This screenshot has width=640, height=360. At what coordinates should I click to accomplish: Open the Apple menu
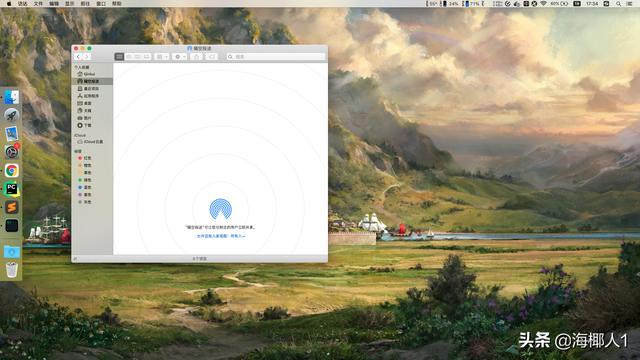coord(9,4)
